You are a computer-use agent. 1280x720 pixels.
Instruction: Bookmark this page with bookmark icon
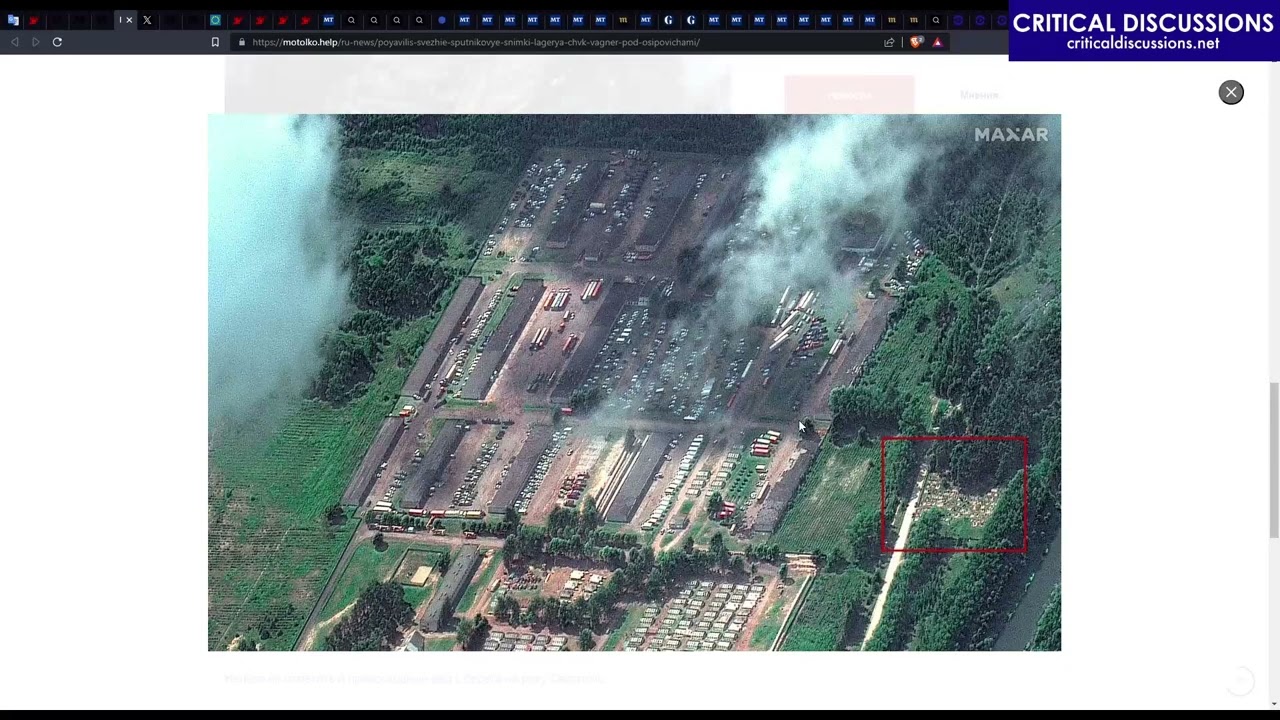coord(215,42)
